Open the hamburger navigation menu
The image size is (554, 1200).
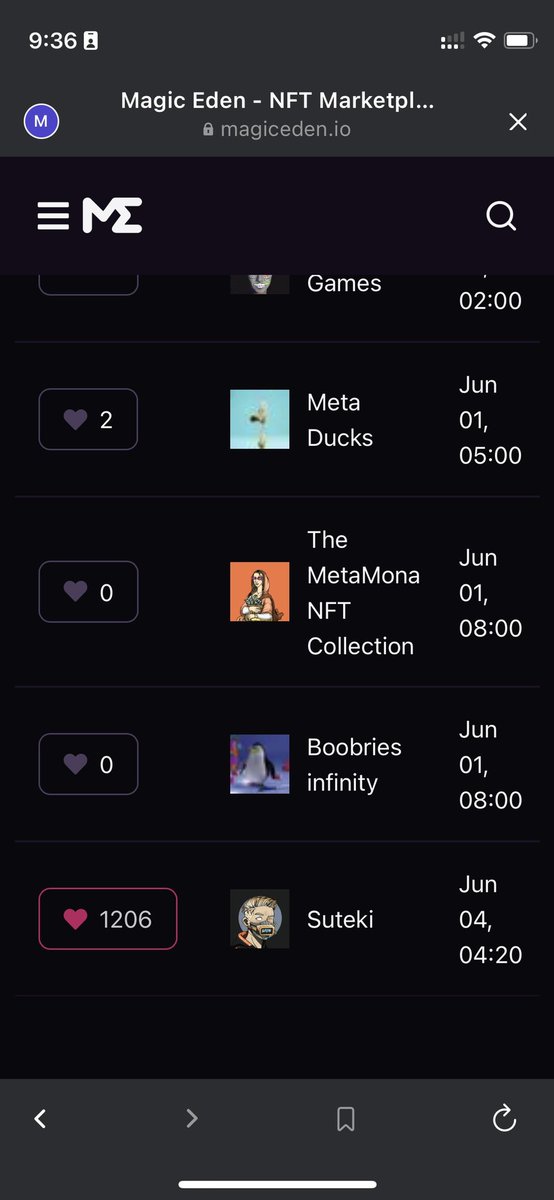[53, 216]
